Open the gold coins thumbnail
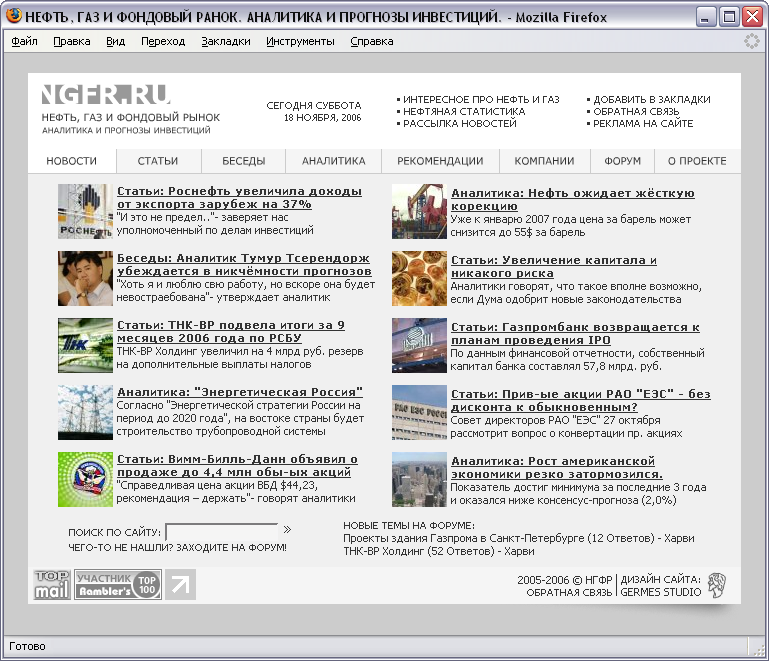Image resolution: width=769 pixels, height=661 pixels. (x=419, y=279)
